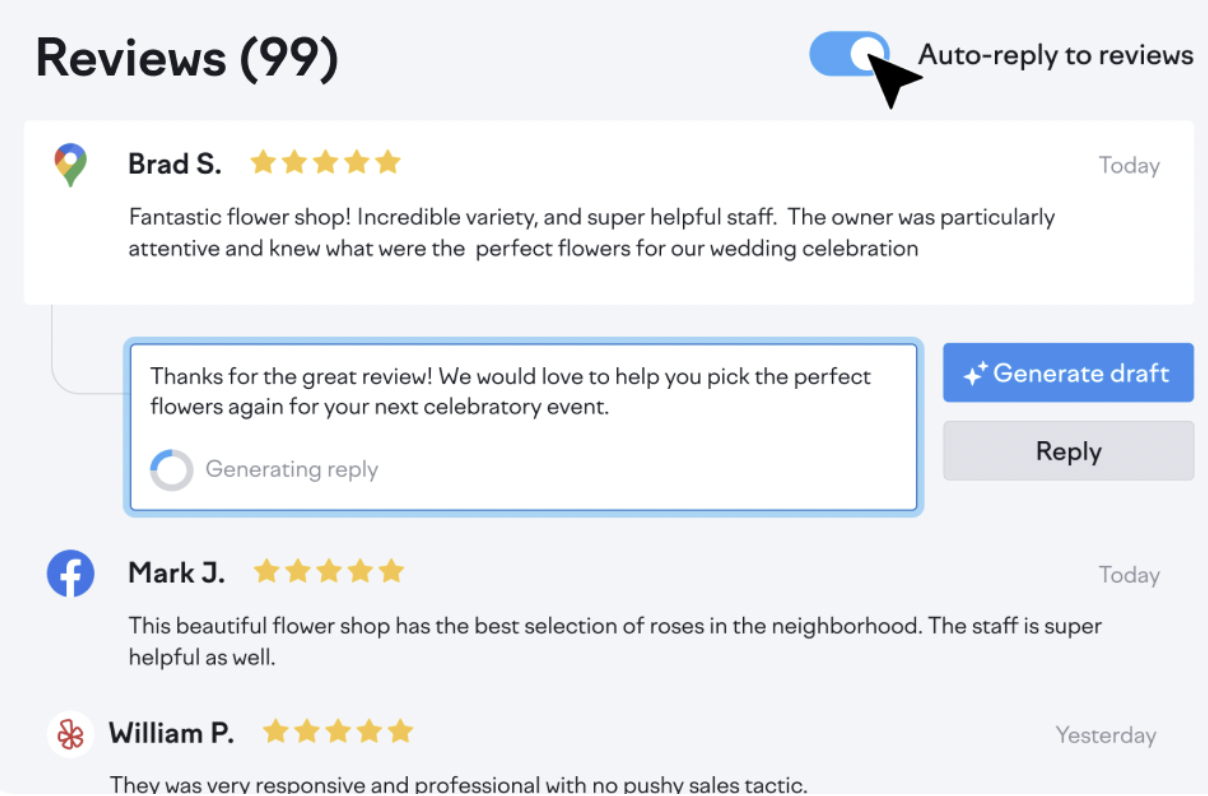1208x796 pixels.
Task: Toggle auto-reply using its label text
Action: tap(1056, 55)
